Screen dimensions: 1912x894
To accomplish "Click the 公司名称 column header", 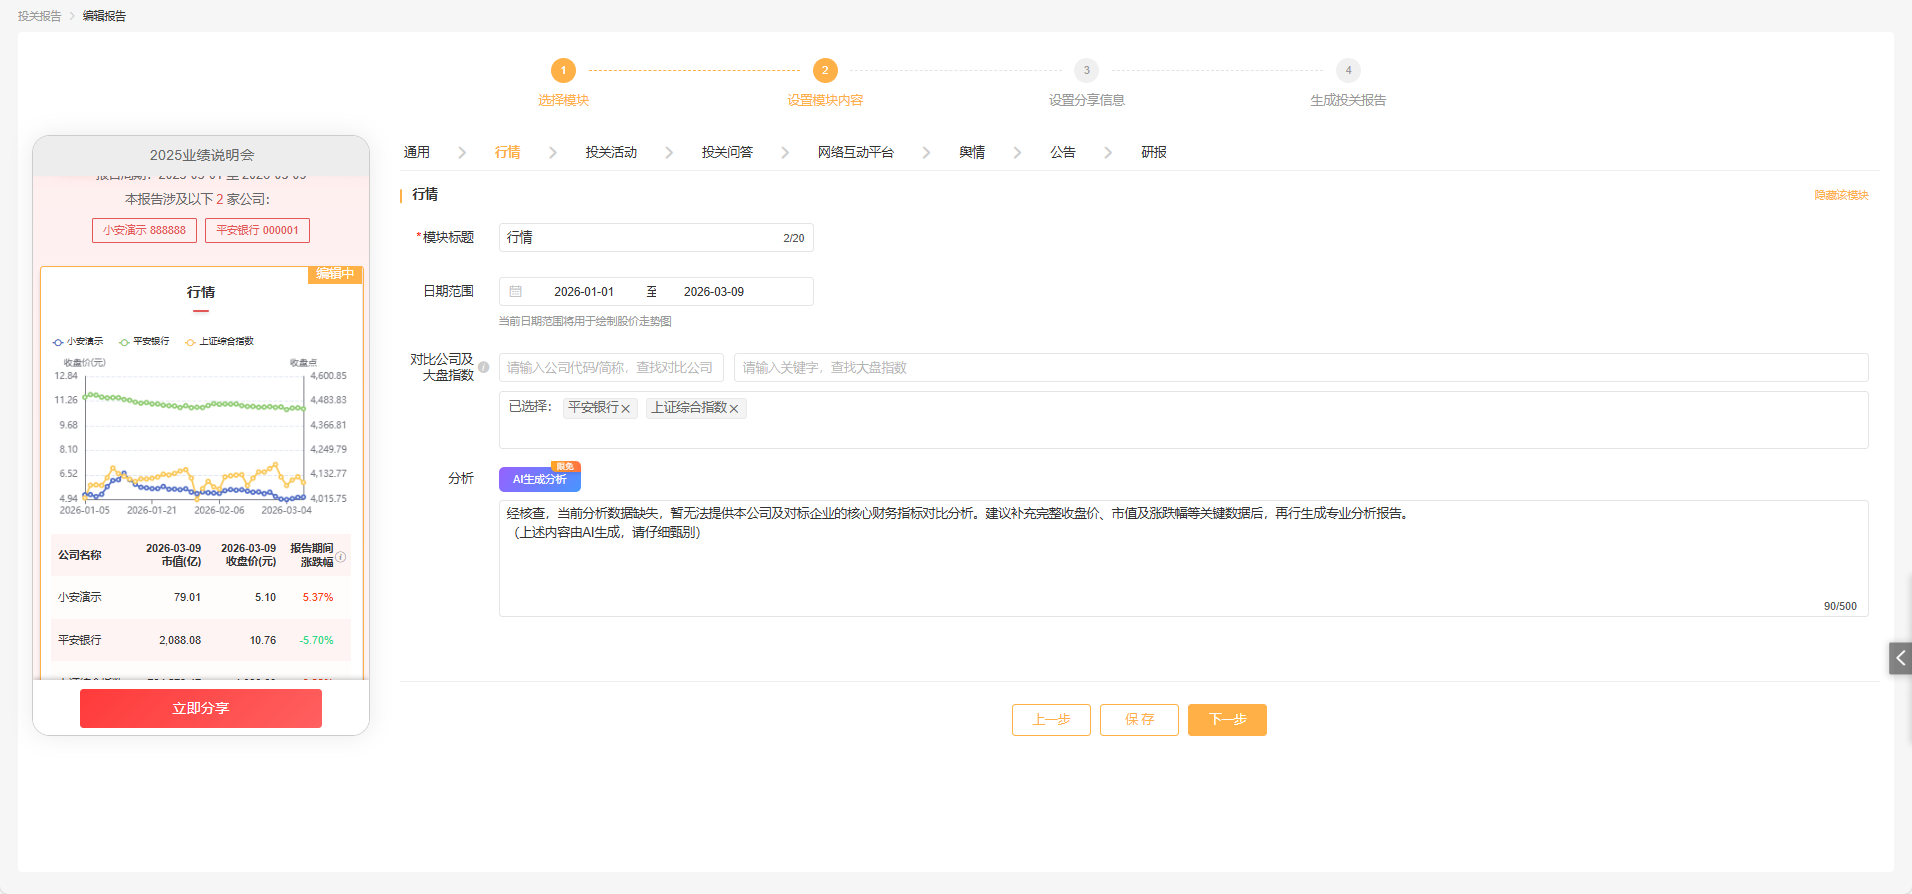I will click(x=79, y=555).
